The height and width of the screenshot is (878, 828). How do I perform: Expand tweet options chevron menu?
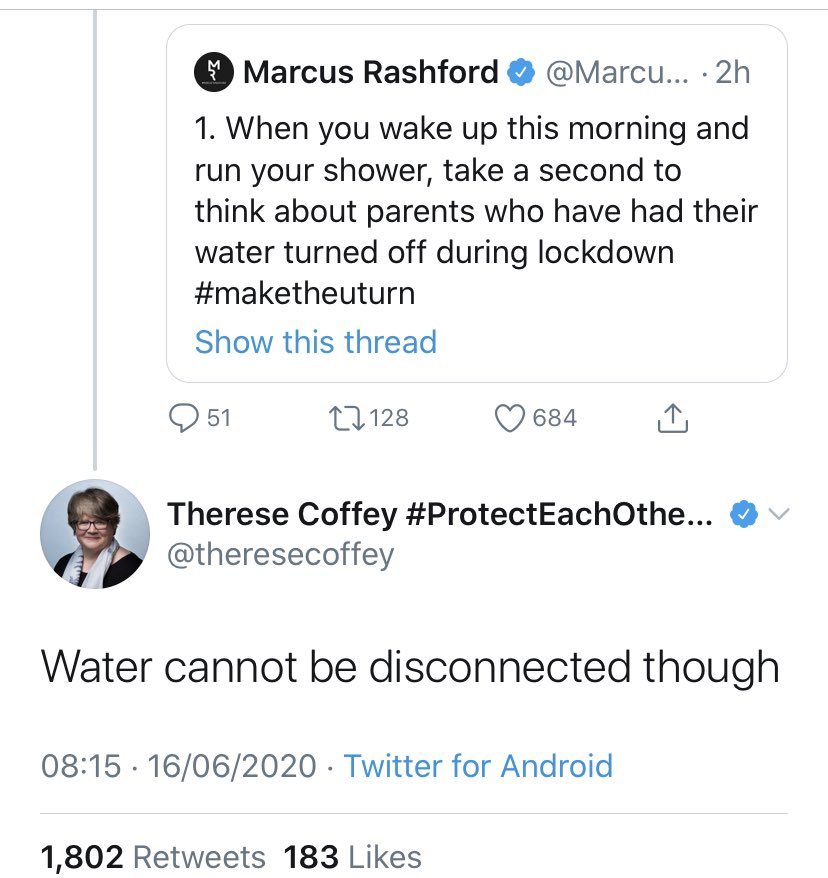point(779,514)
